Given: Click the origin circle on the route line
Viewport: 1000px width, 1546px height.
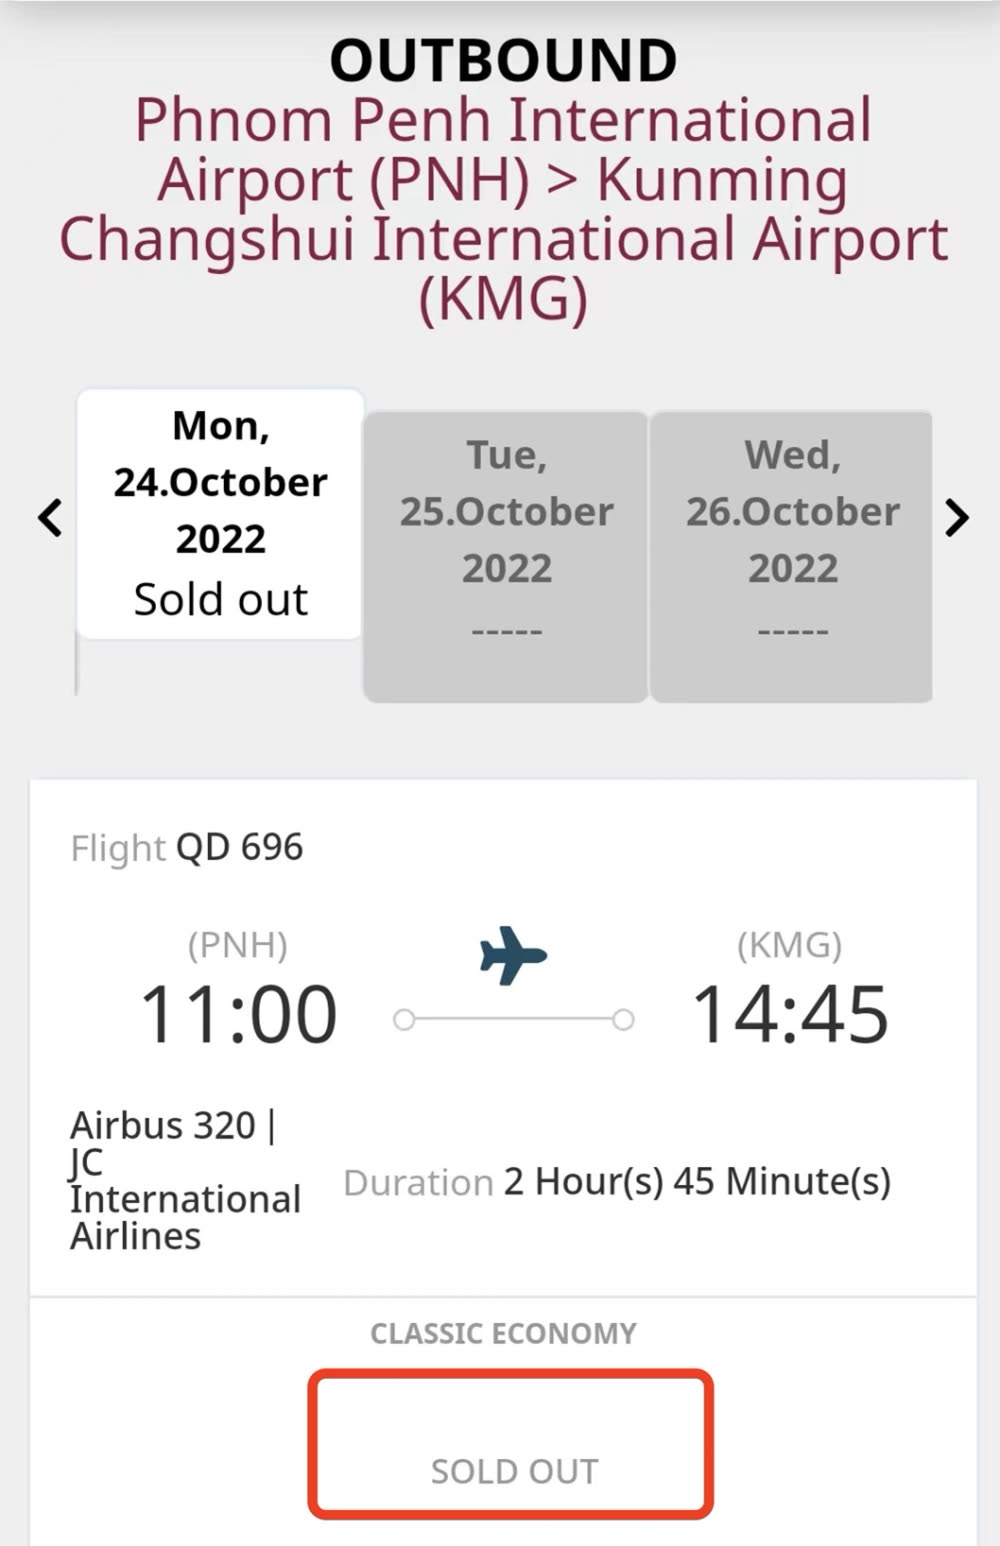Looking at the screenshot, I should (404, 1020).
